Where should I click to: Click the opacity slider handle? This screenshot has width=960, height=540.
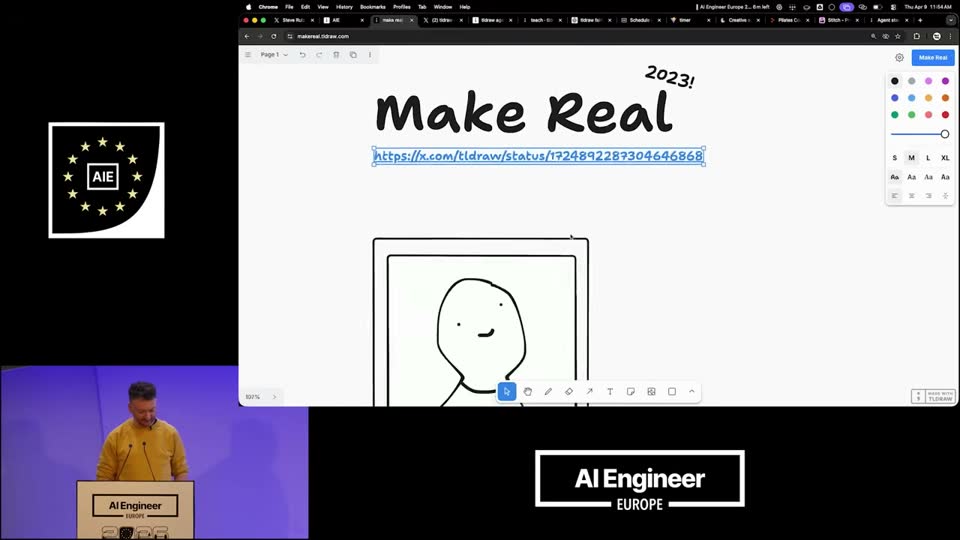coord(945,134)
